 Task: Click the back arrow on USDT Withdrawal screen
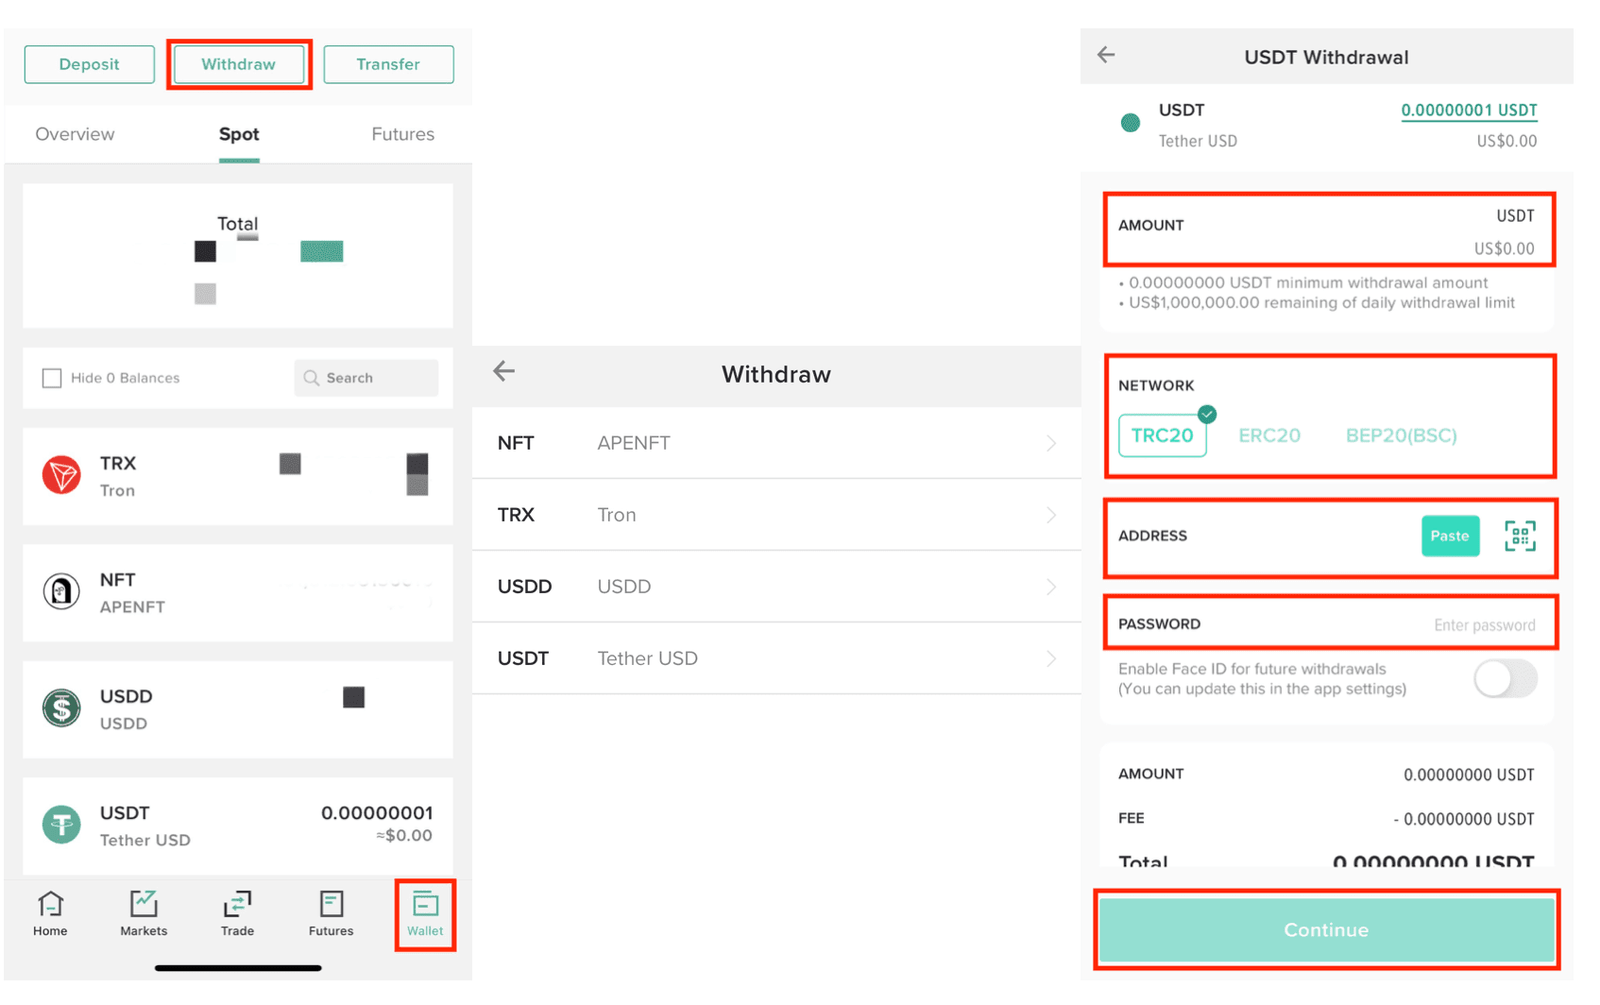click(1106, 56)
